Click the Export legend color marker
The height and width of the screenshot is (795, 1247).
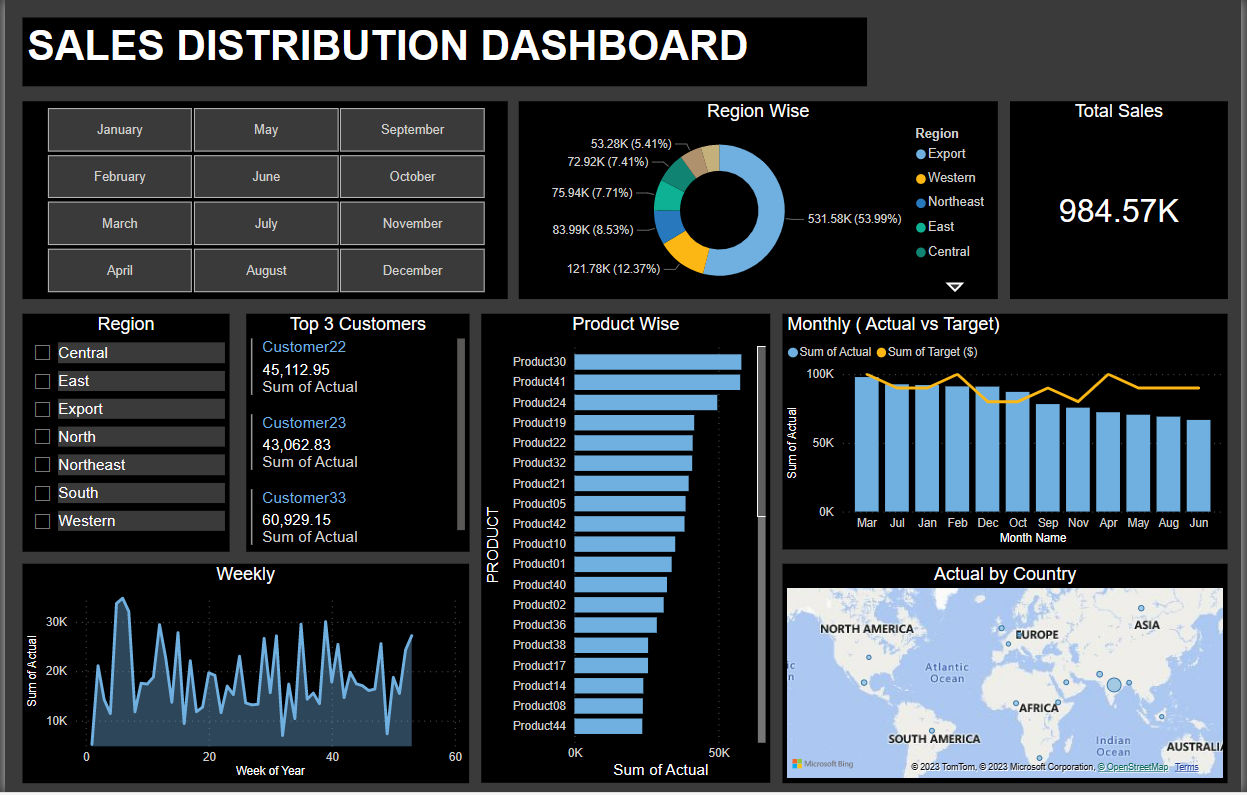[x=920, y=154]
